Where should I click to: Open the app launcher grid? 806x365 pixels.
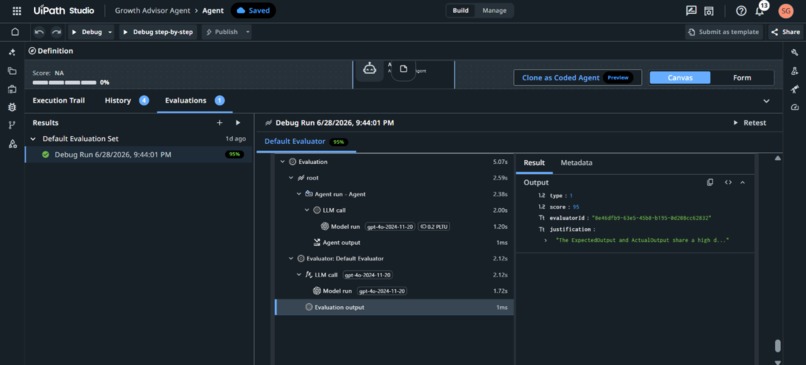pos(16,10)
